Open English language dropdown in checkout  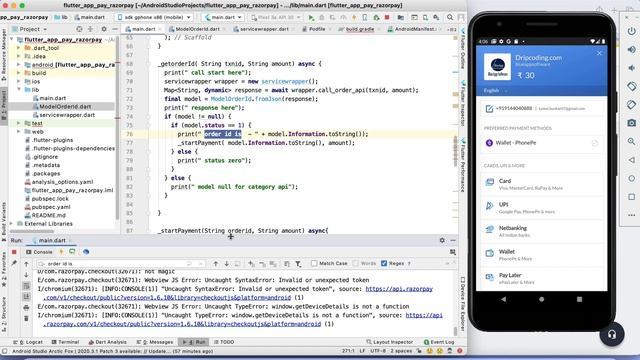(x=496, y=90)
